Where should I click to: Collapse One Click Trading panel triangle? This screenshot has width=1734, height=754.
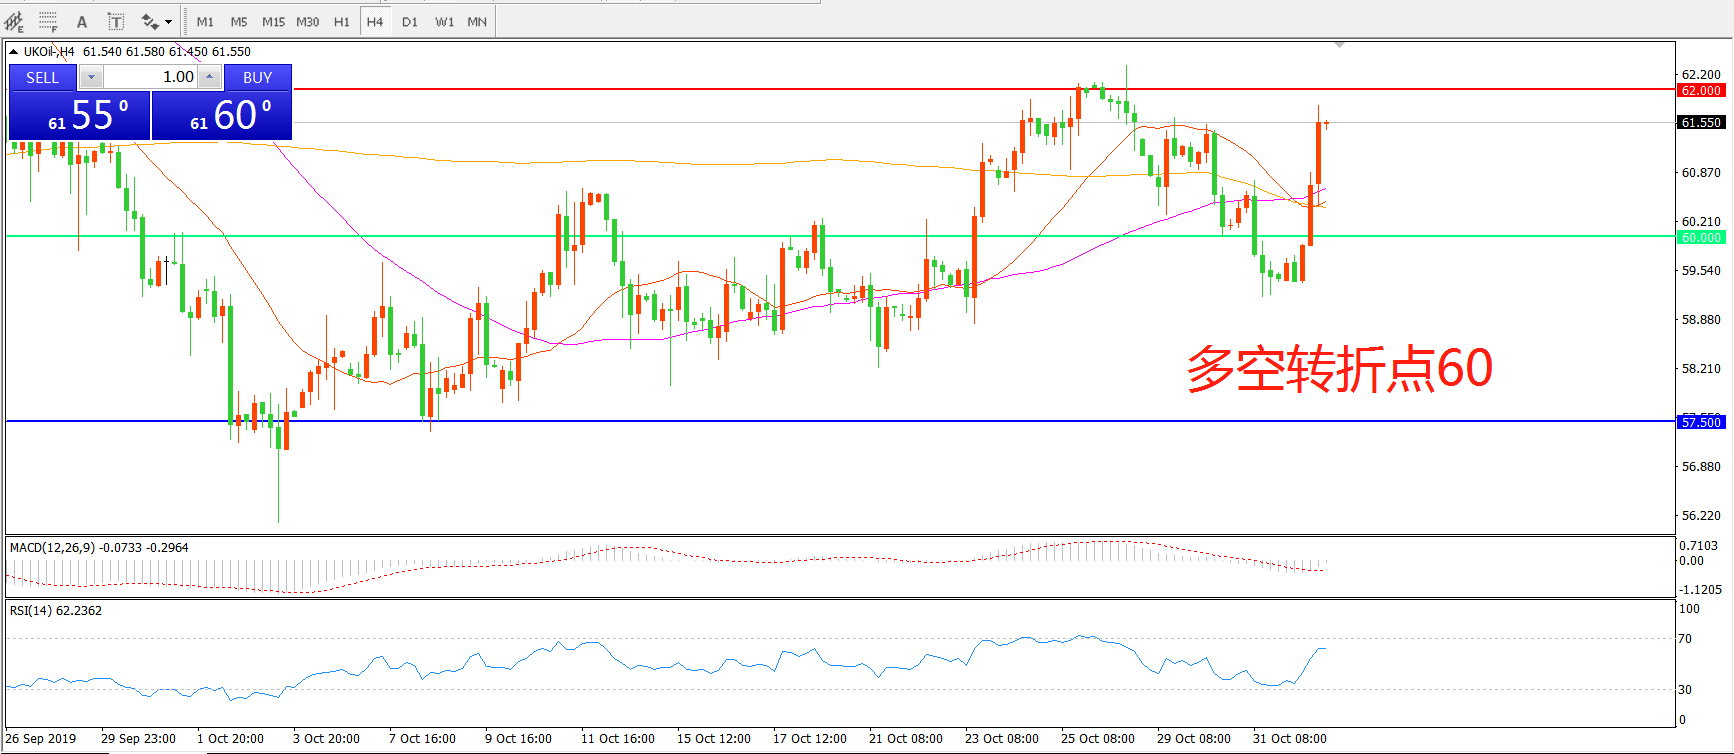pyautogui.click(x=13, y=52)
